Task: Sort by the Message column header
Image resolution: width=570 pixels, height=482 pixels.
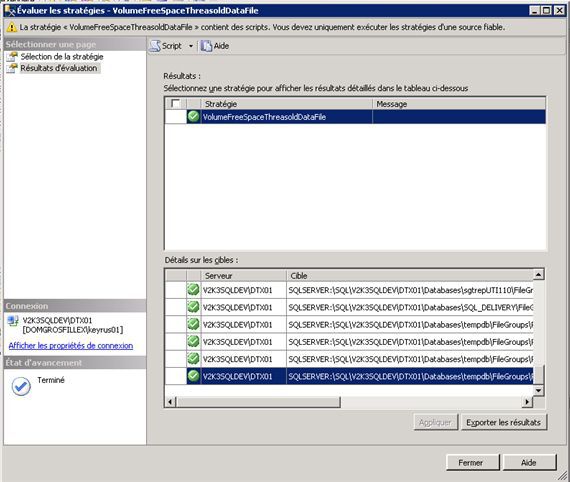Action: tap(459, 104)
